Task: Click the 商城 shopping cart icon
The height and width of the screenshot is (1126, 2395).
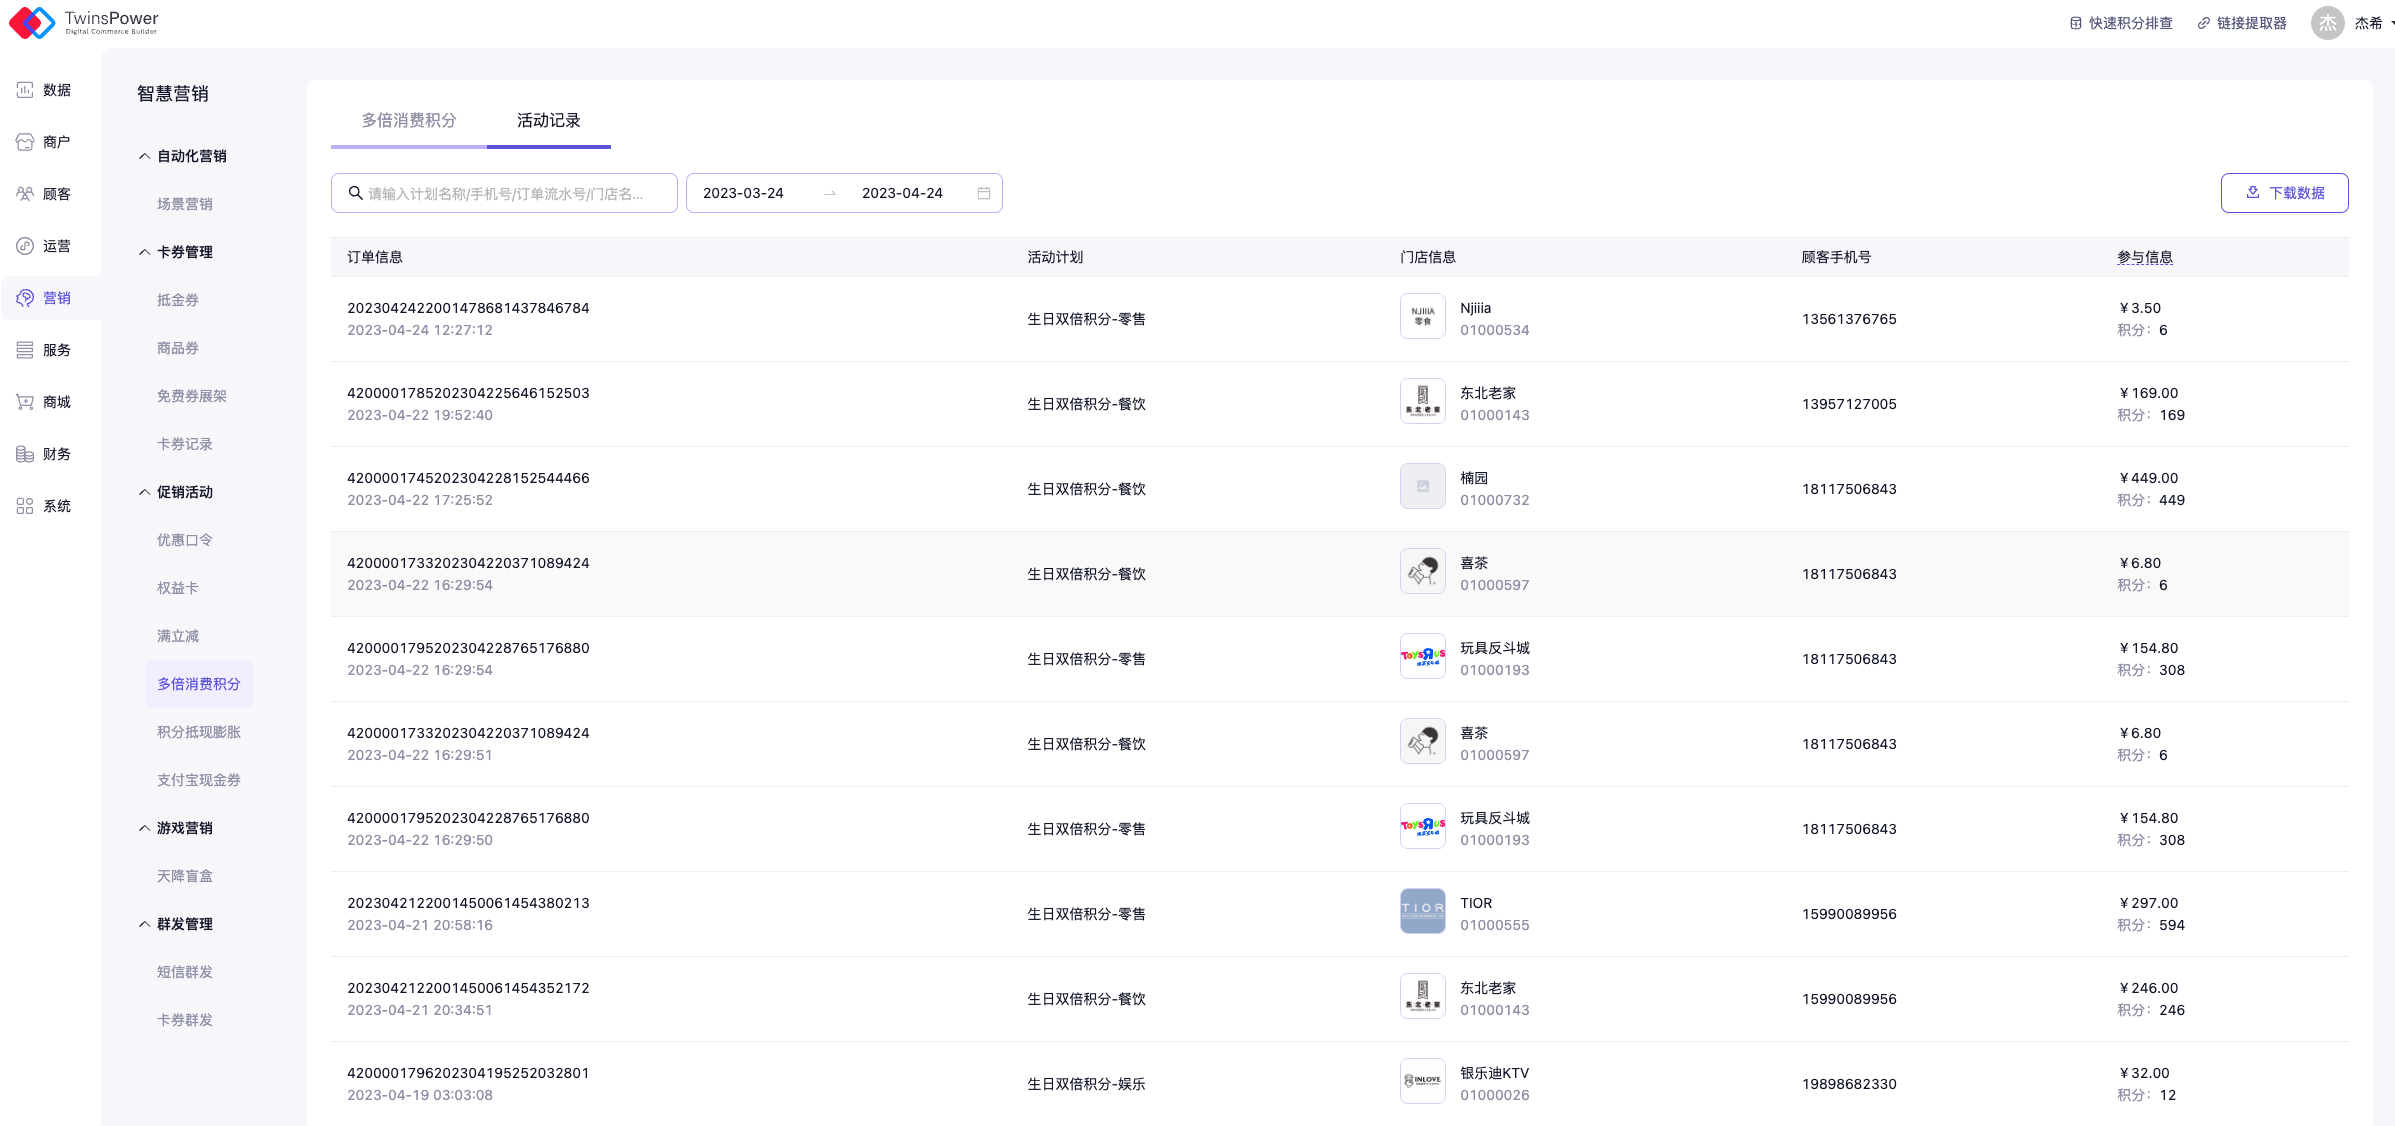Action: point(25,402)
